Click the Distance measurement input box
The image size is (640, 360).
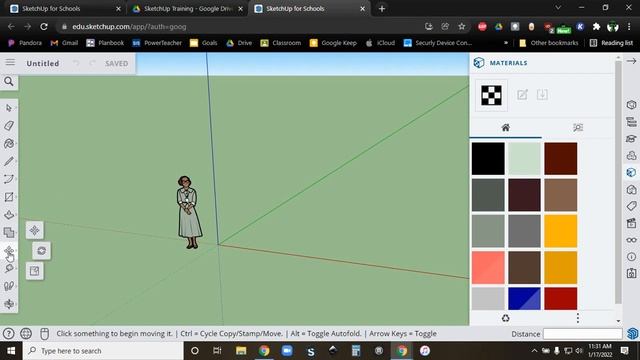583,333
